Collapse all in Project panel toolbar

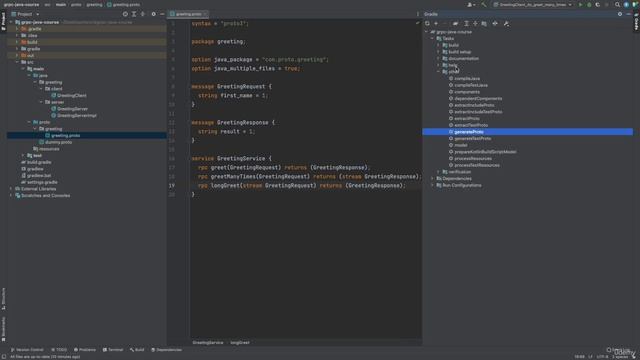click(143, 14)
